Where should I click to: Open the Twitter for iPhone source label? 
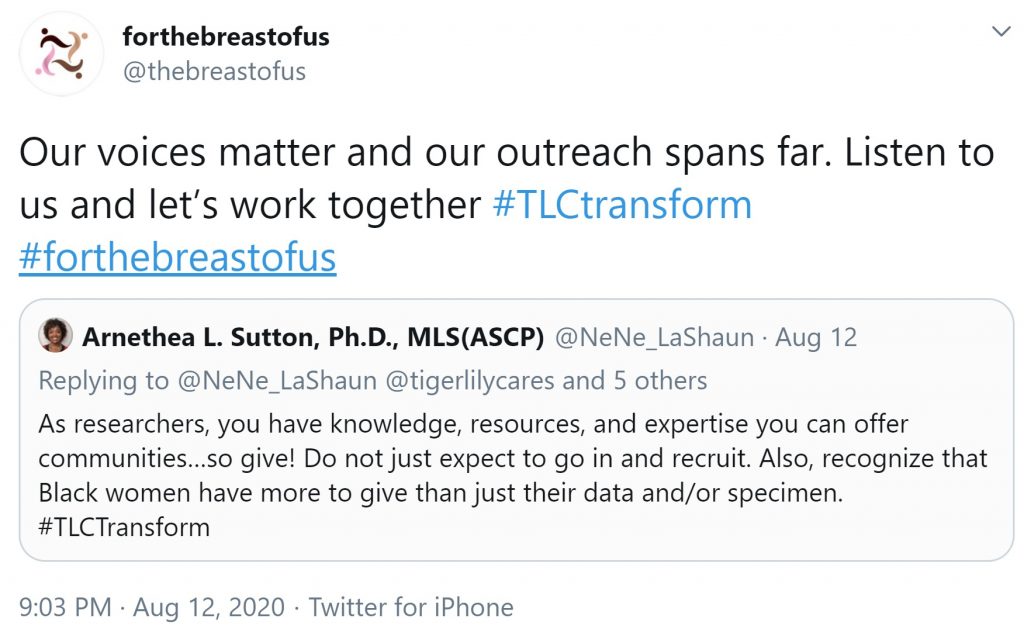411,607
